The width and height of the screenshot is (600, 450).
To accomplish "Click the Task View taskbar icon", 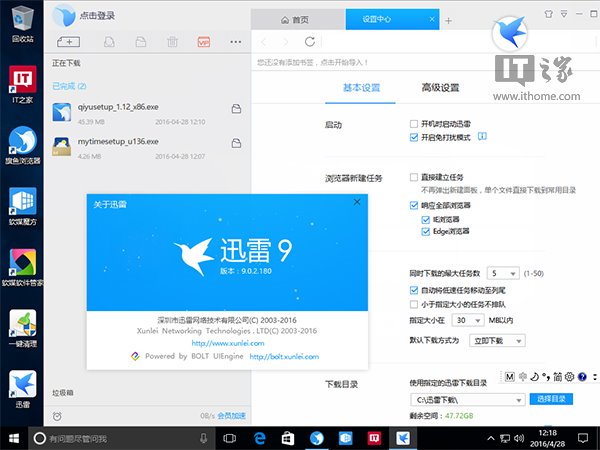I will point(230,438).
